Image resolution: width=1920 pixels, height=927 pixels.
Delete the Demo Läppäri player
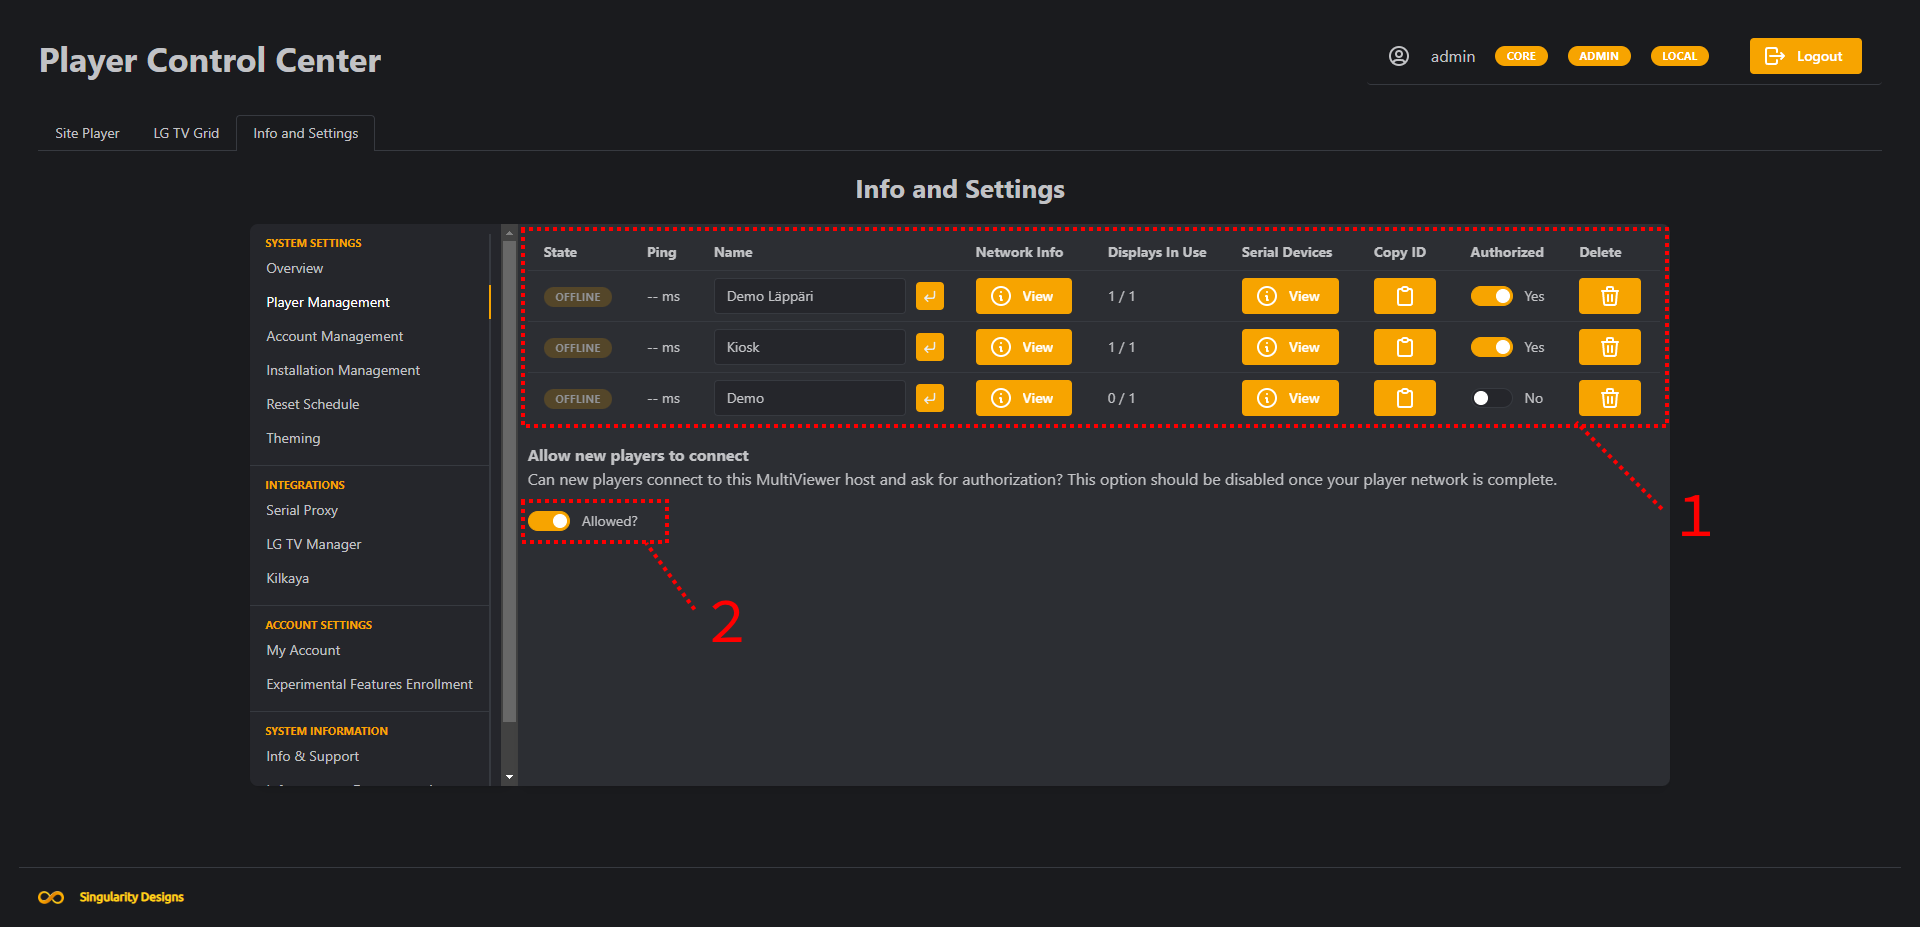pyautogui.click(x=1609, y=296)
